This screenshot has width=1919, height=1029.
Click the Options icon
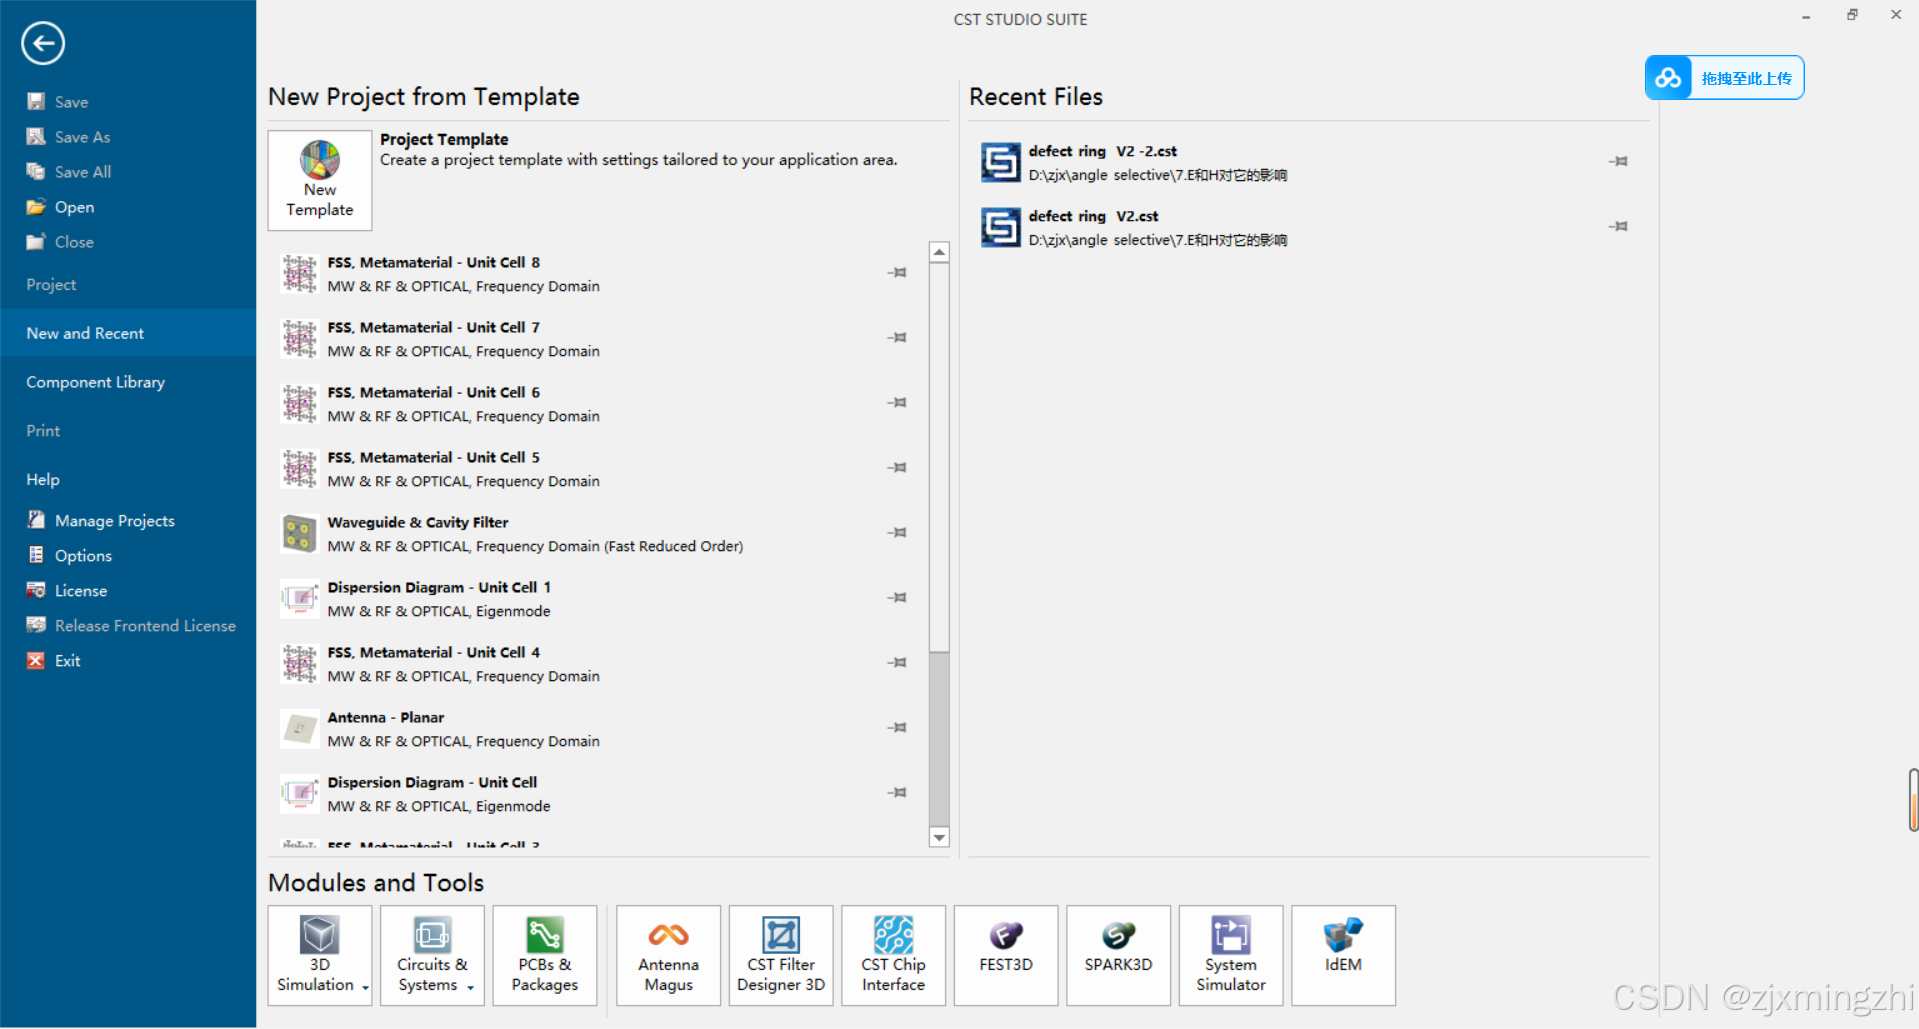36,555
